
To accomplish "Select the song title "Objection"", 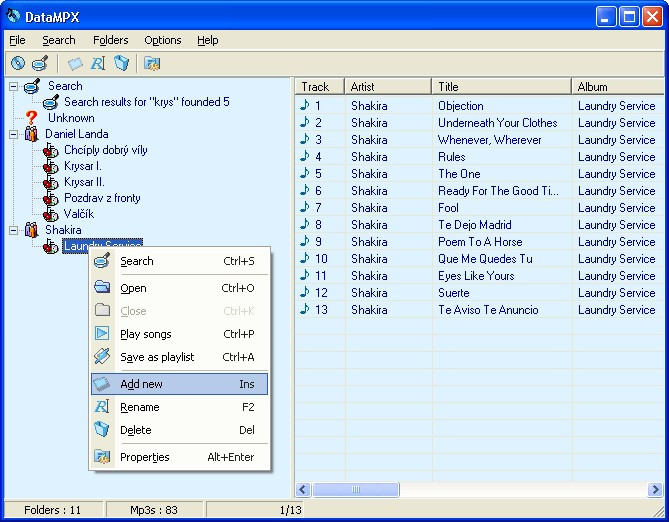I will coord(461,106).
